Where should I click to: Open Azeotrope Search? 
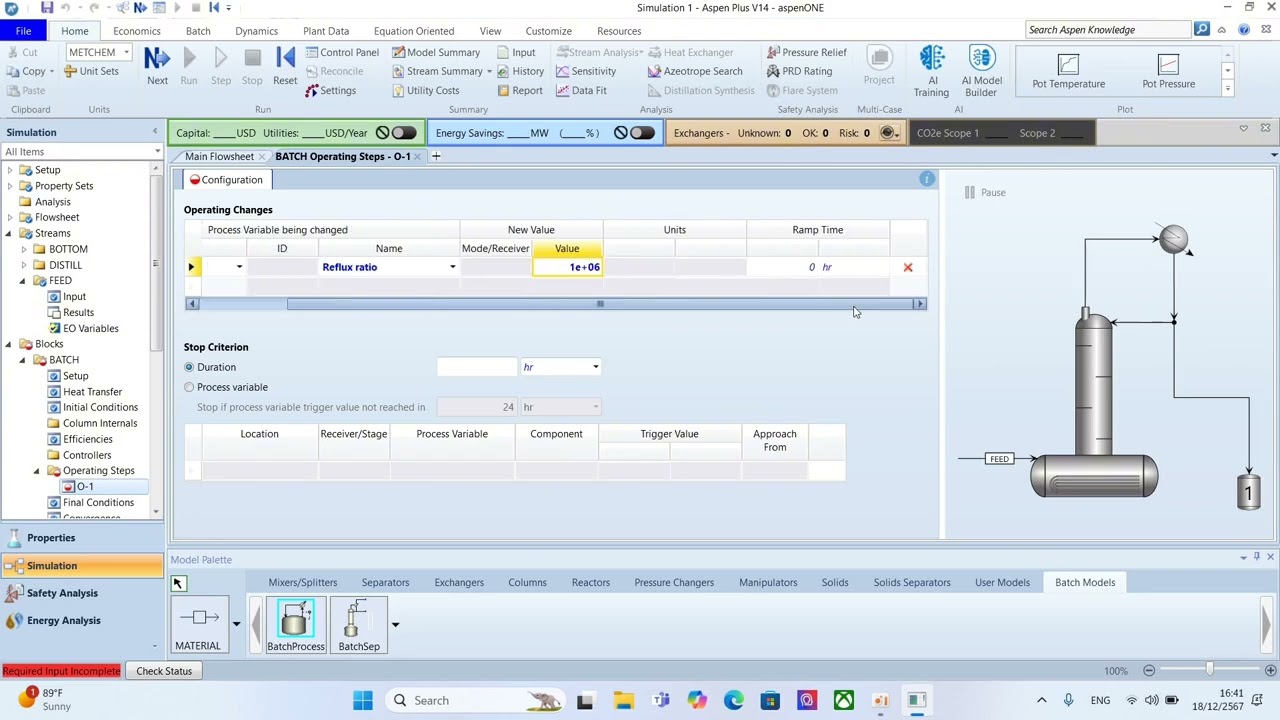click(694, 71)
